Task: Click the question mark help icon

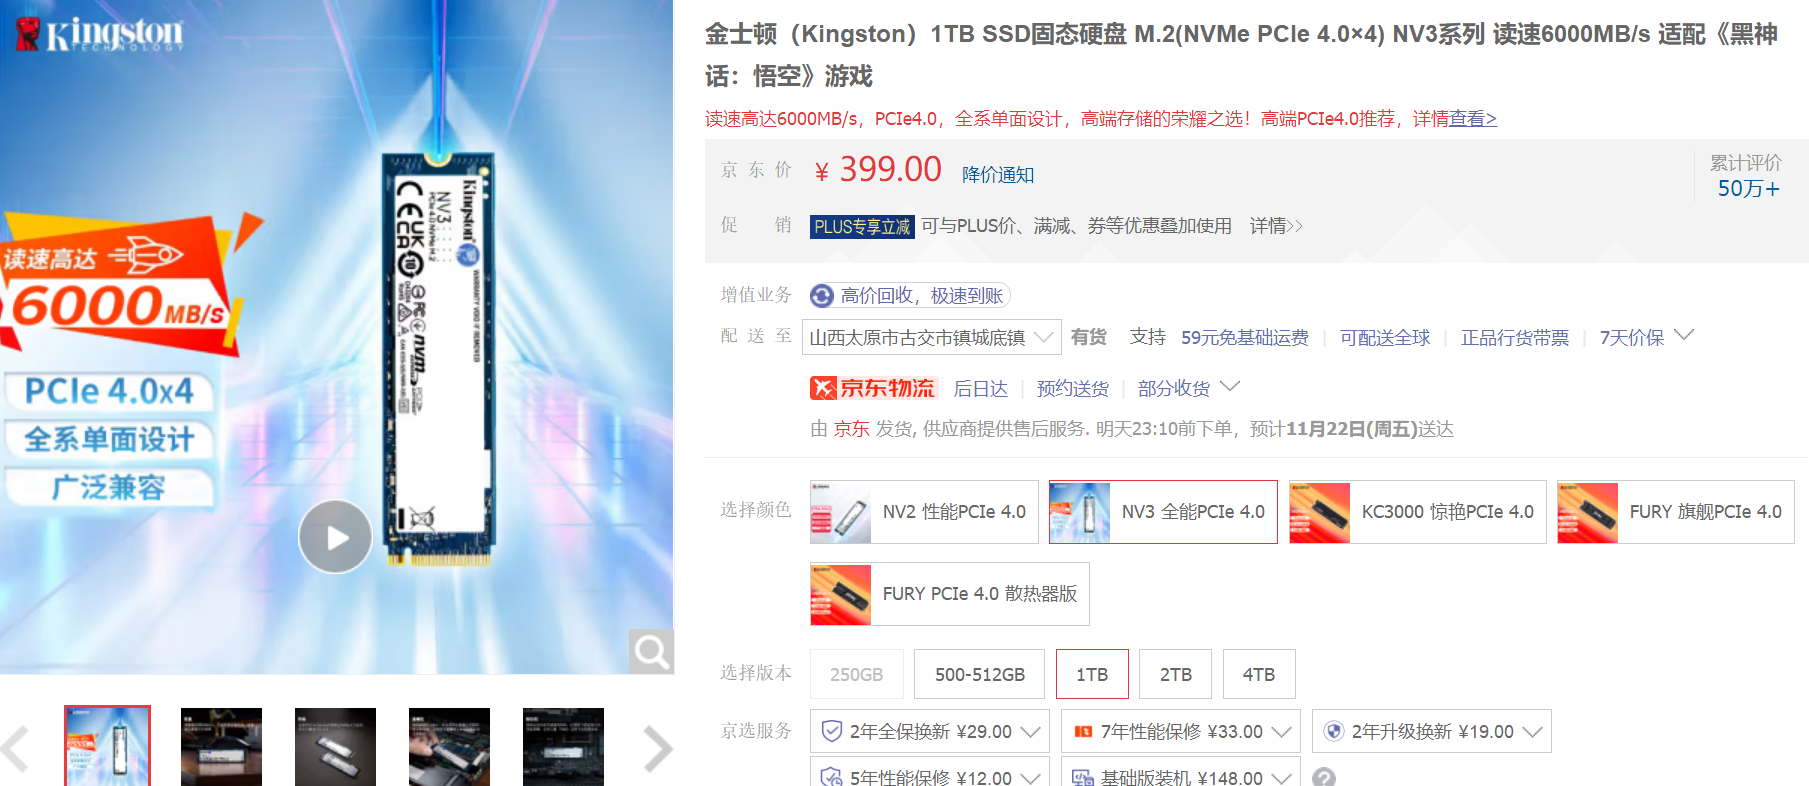Action: (x=1324, y=777)
